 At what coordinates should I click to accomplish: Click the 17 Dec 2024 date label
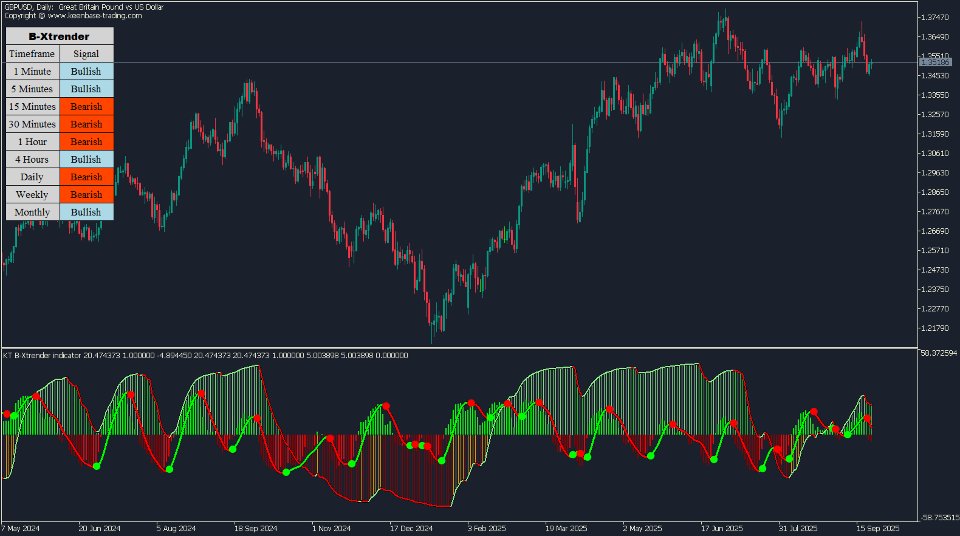411,528
